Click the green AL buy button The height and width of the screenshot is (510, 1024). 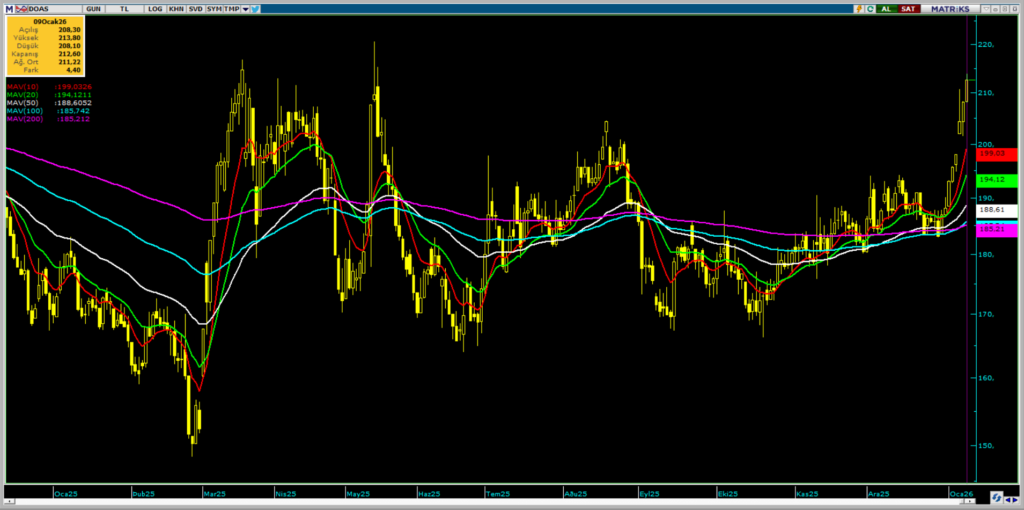(x=885, y=8)
